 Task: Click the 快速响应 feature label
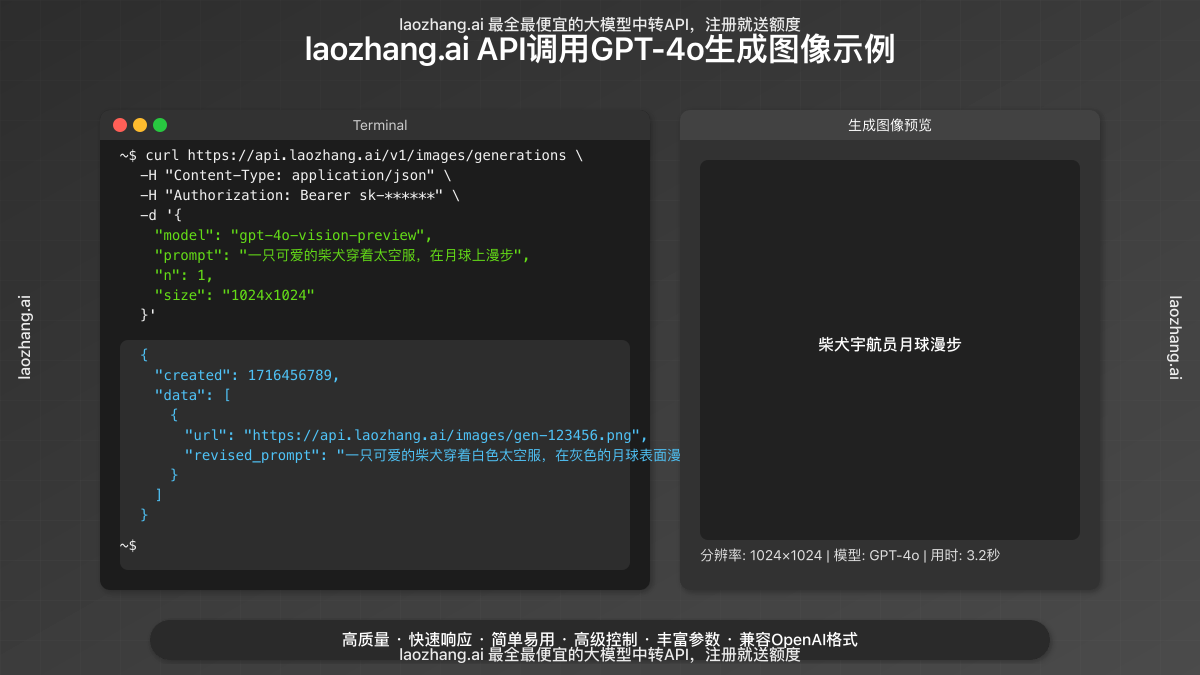(440, 640)
